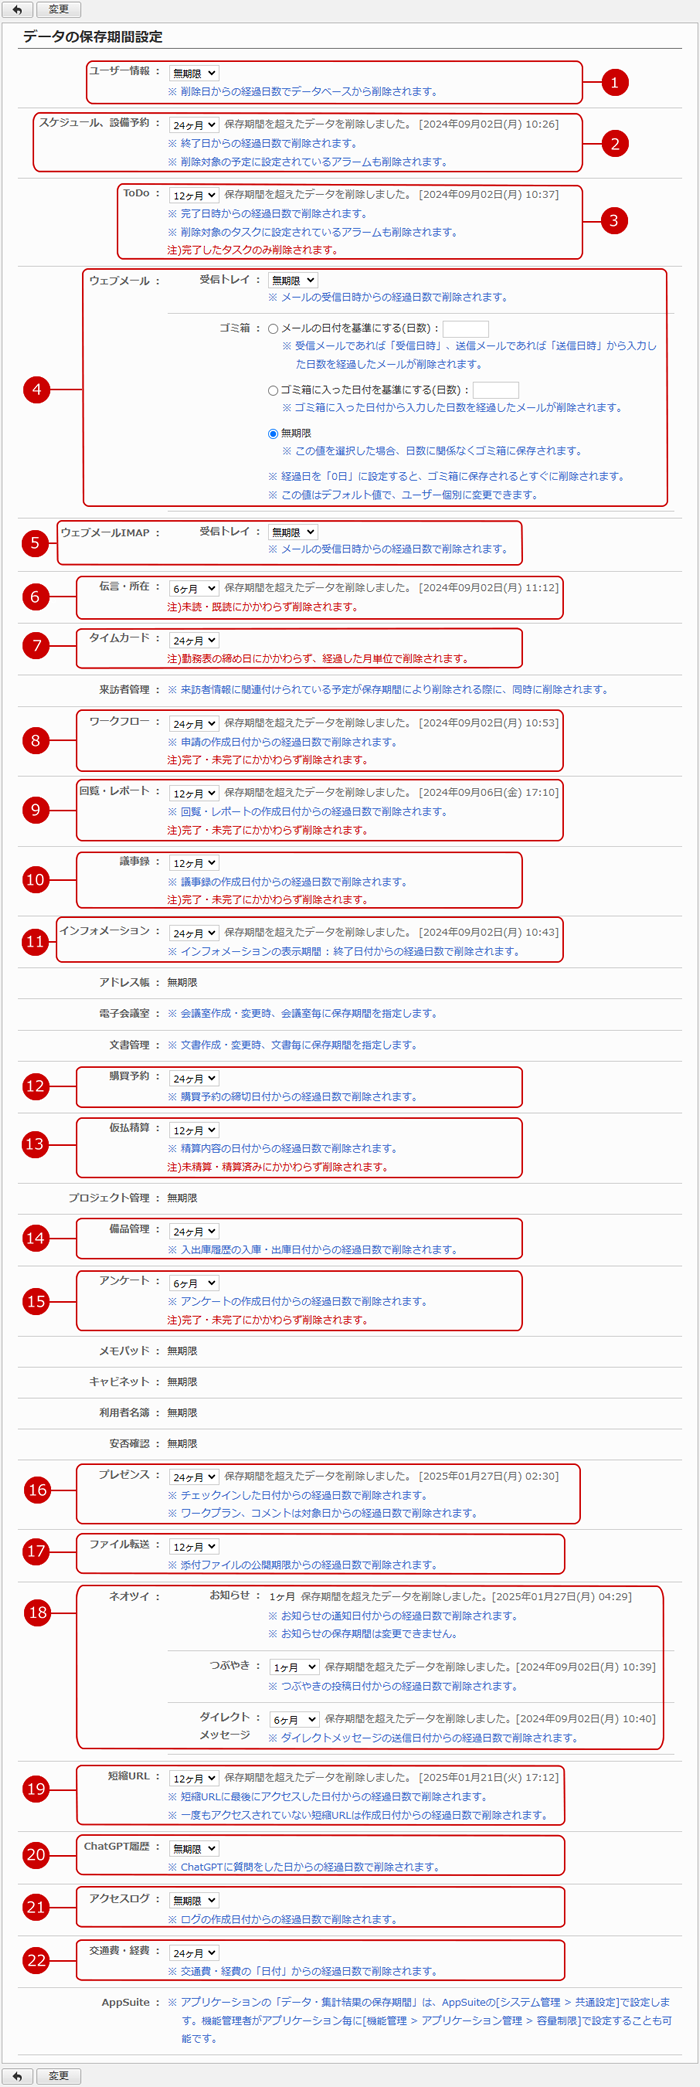Open the 議事録 retention dropdown
Screen dimensions: 700x2087
click(194, 863)
